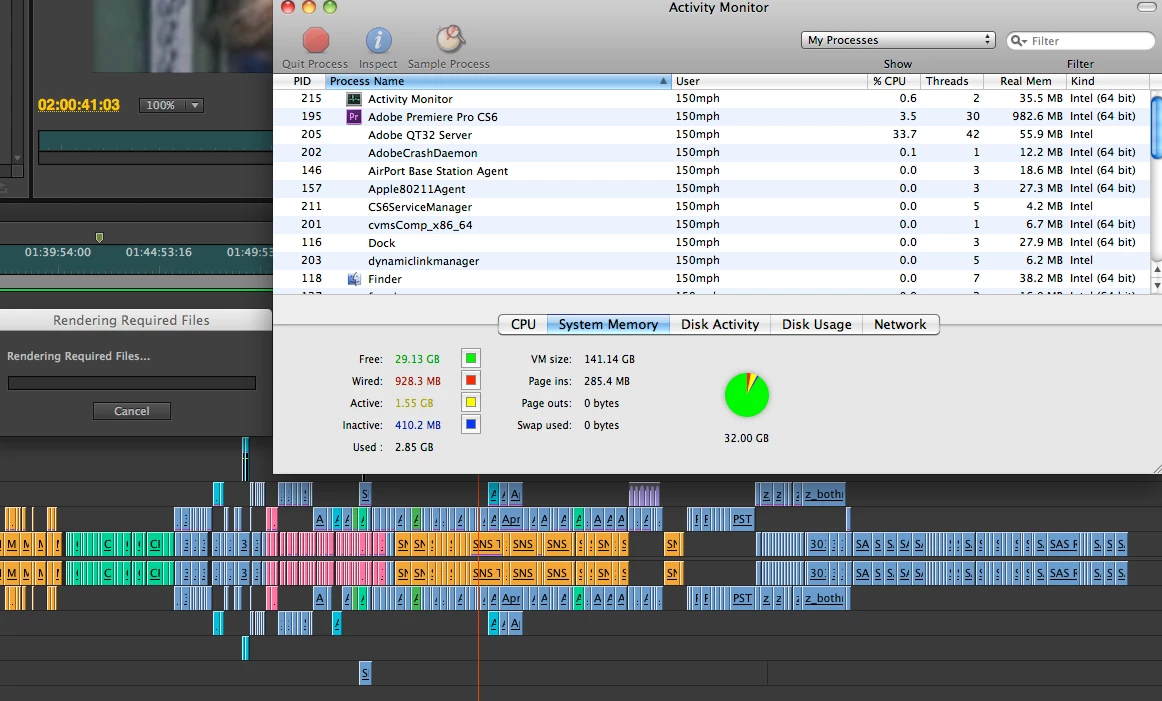Viewport: 1162px width, 701px height.
Task: Click the Real Mem column header
Action: 1025,81
